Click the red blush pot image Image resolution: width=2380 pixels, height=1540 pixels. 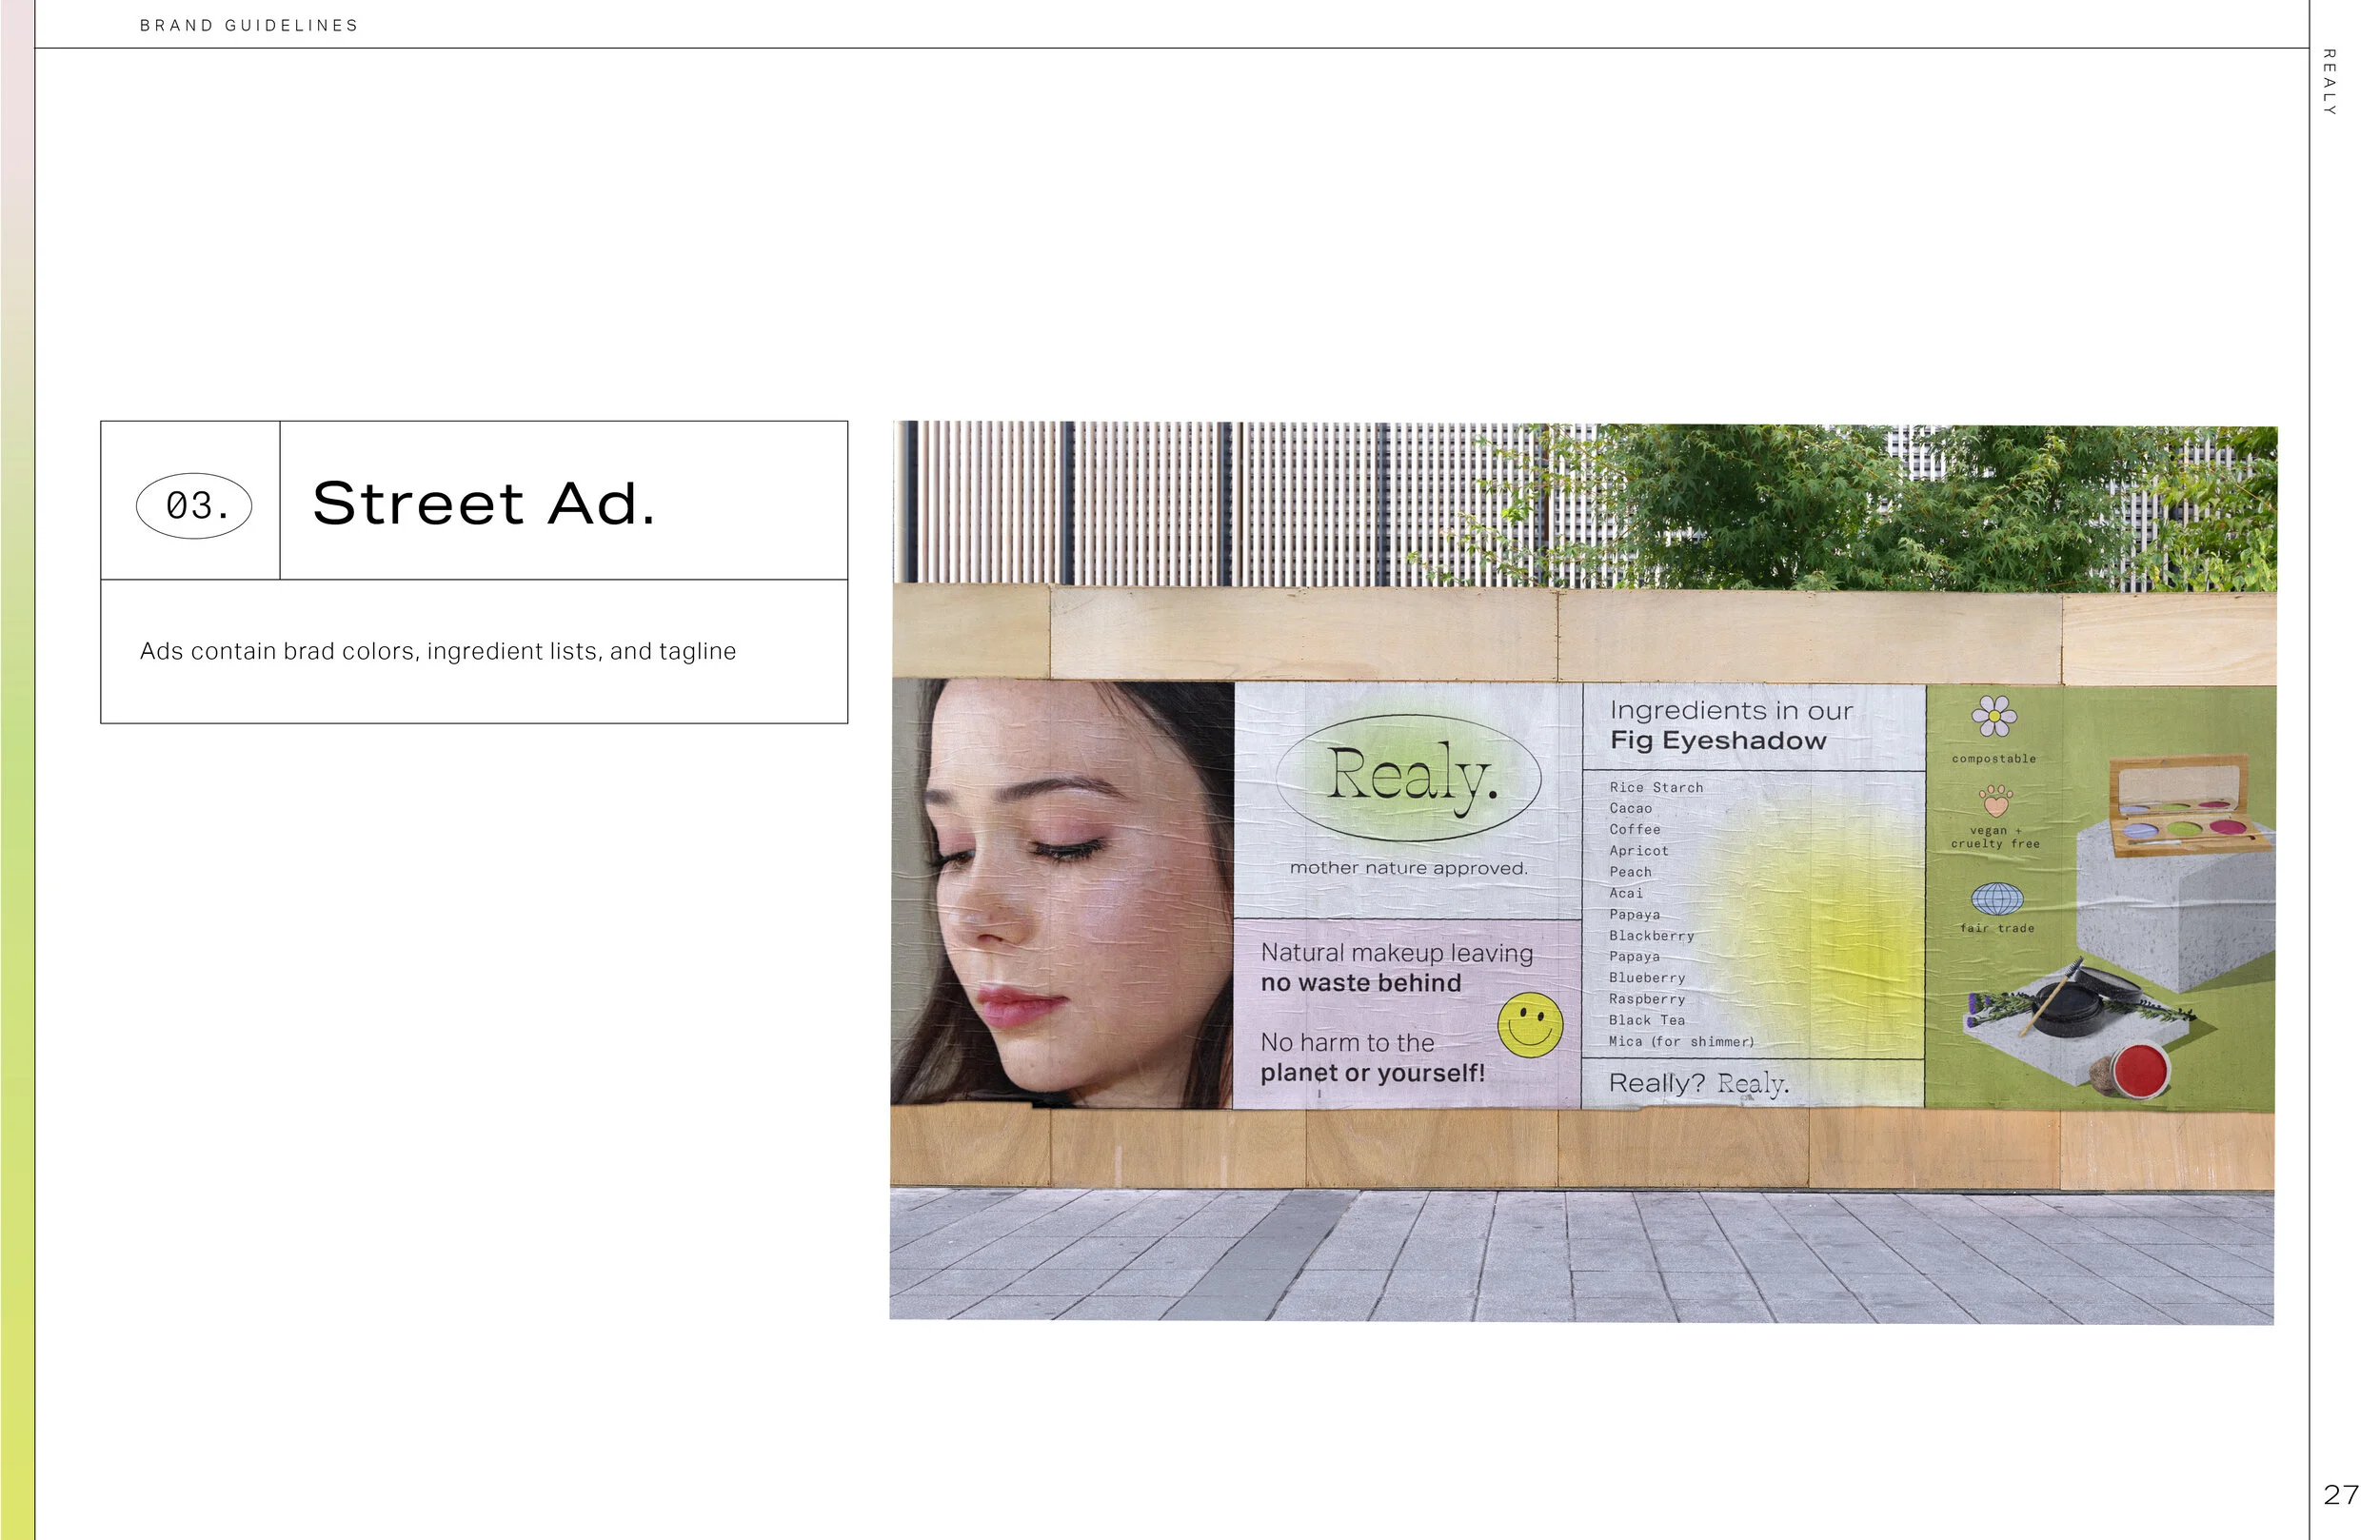tap(2141, 1069)
